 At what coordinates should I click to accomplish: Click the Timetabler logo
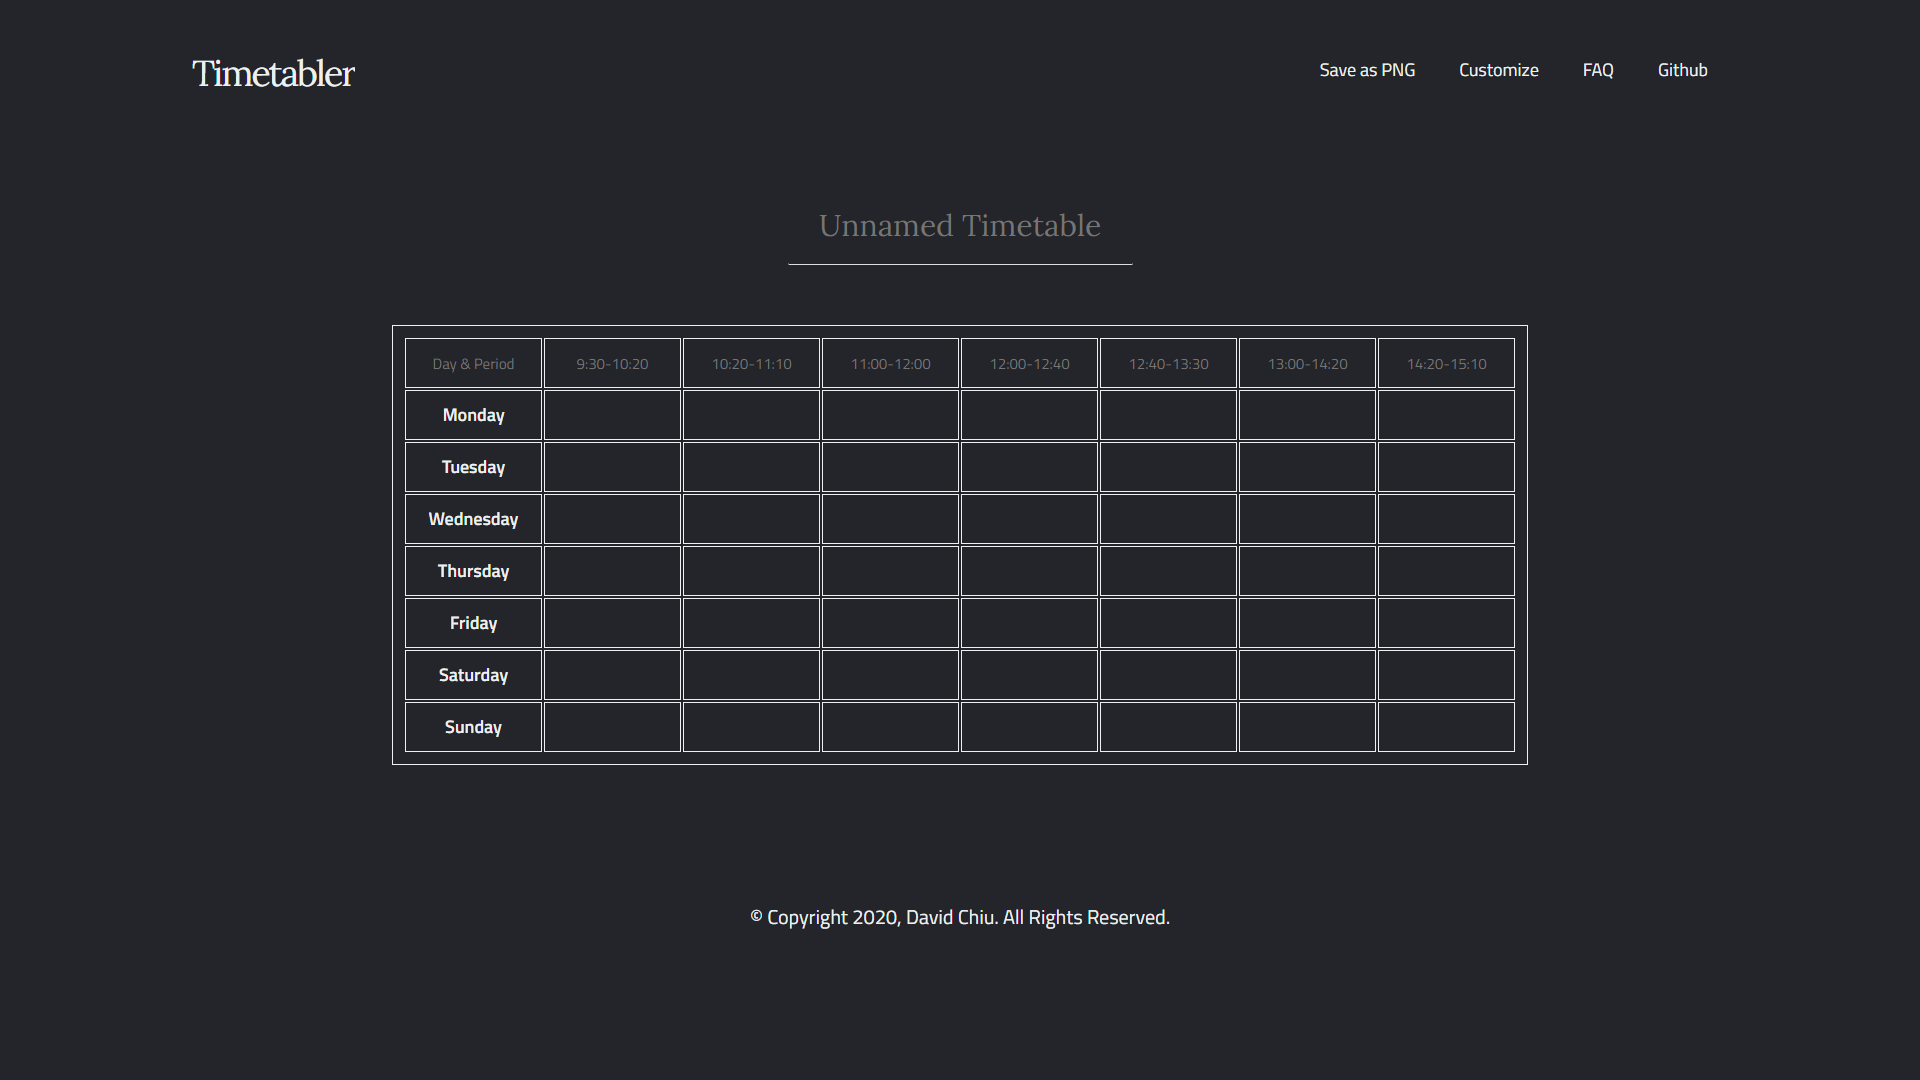(x=273, y=73)
